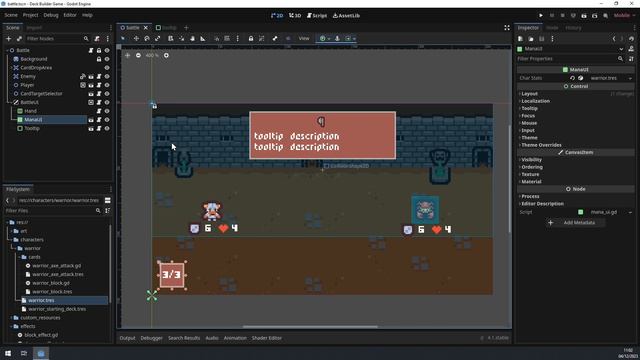Screen dimensions: 640x360
Task: Toggle distraction free mode
Action: pyautogui.click(x=507, y=28)
